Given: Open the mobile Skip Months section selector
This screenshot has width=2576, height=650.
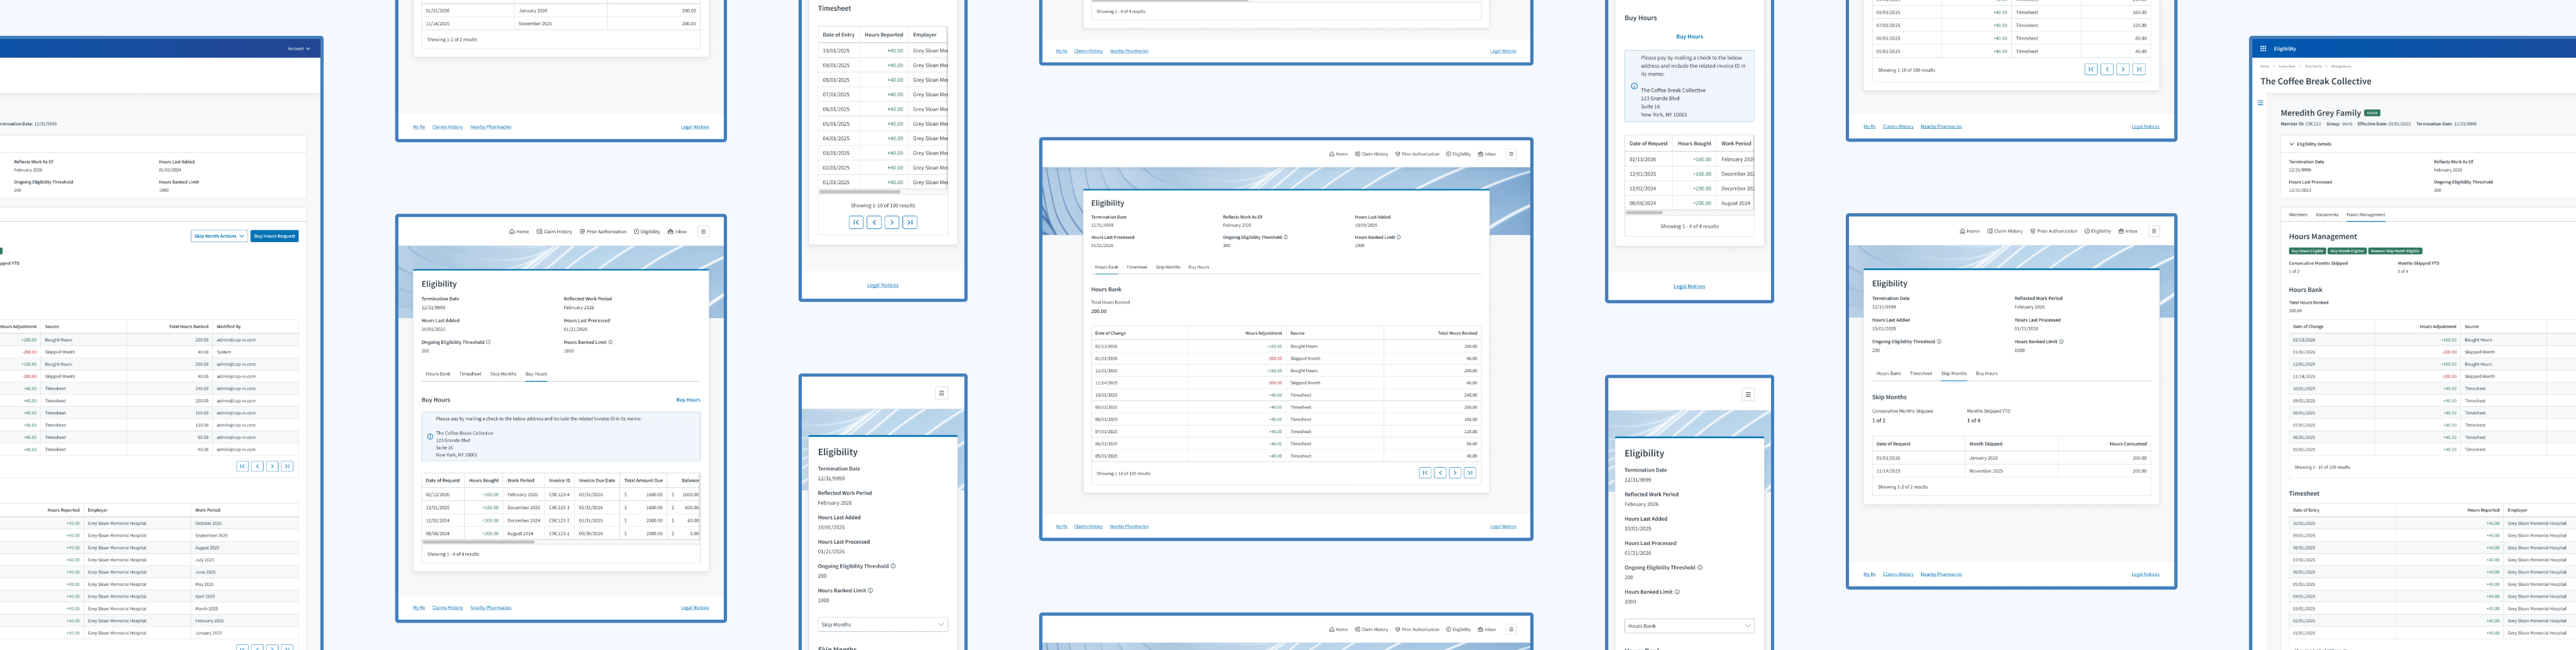Looking at the screenshot, I should point(882,624).
